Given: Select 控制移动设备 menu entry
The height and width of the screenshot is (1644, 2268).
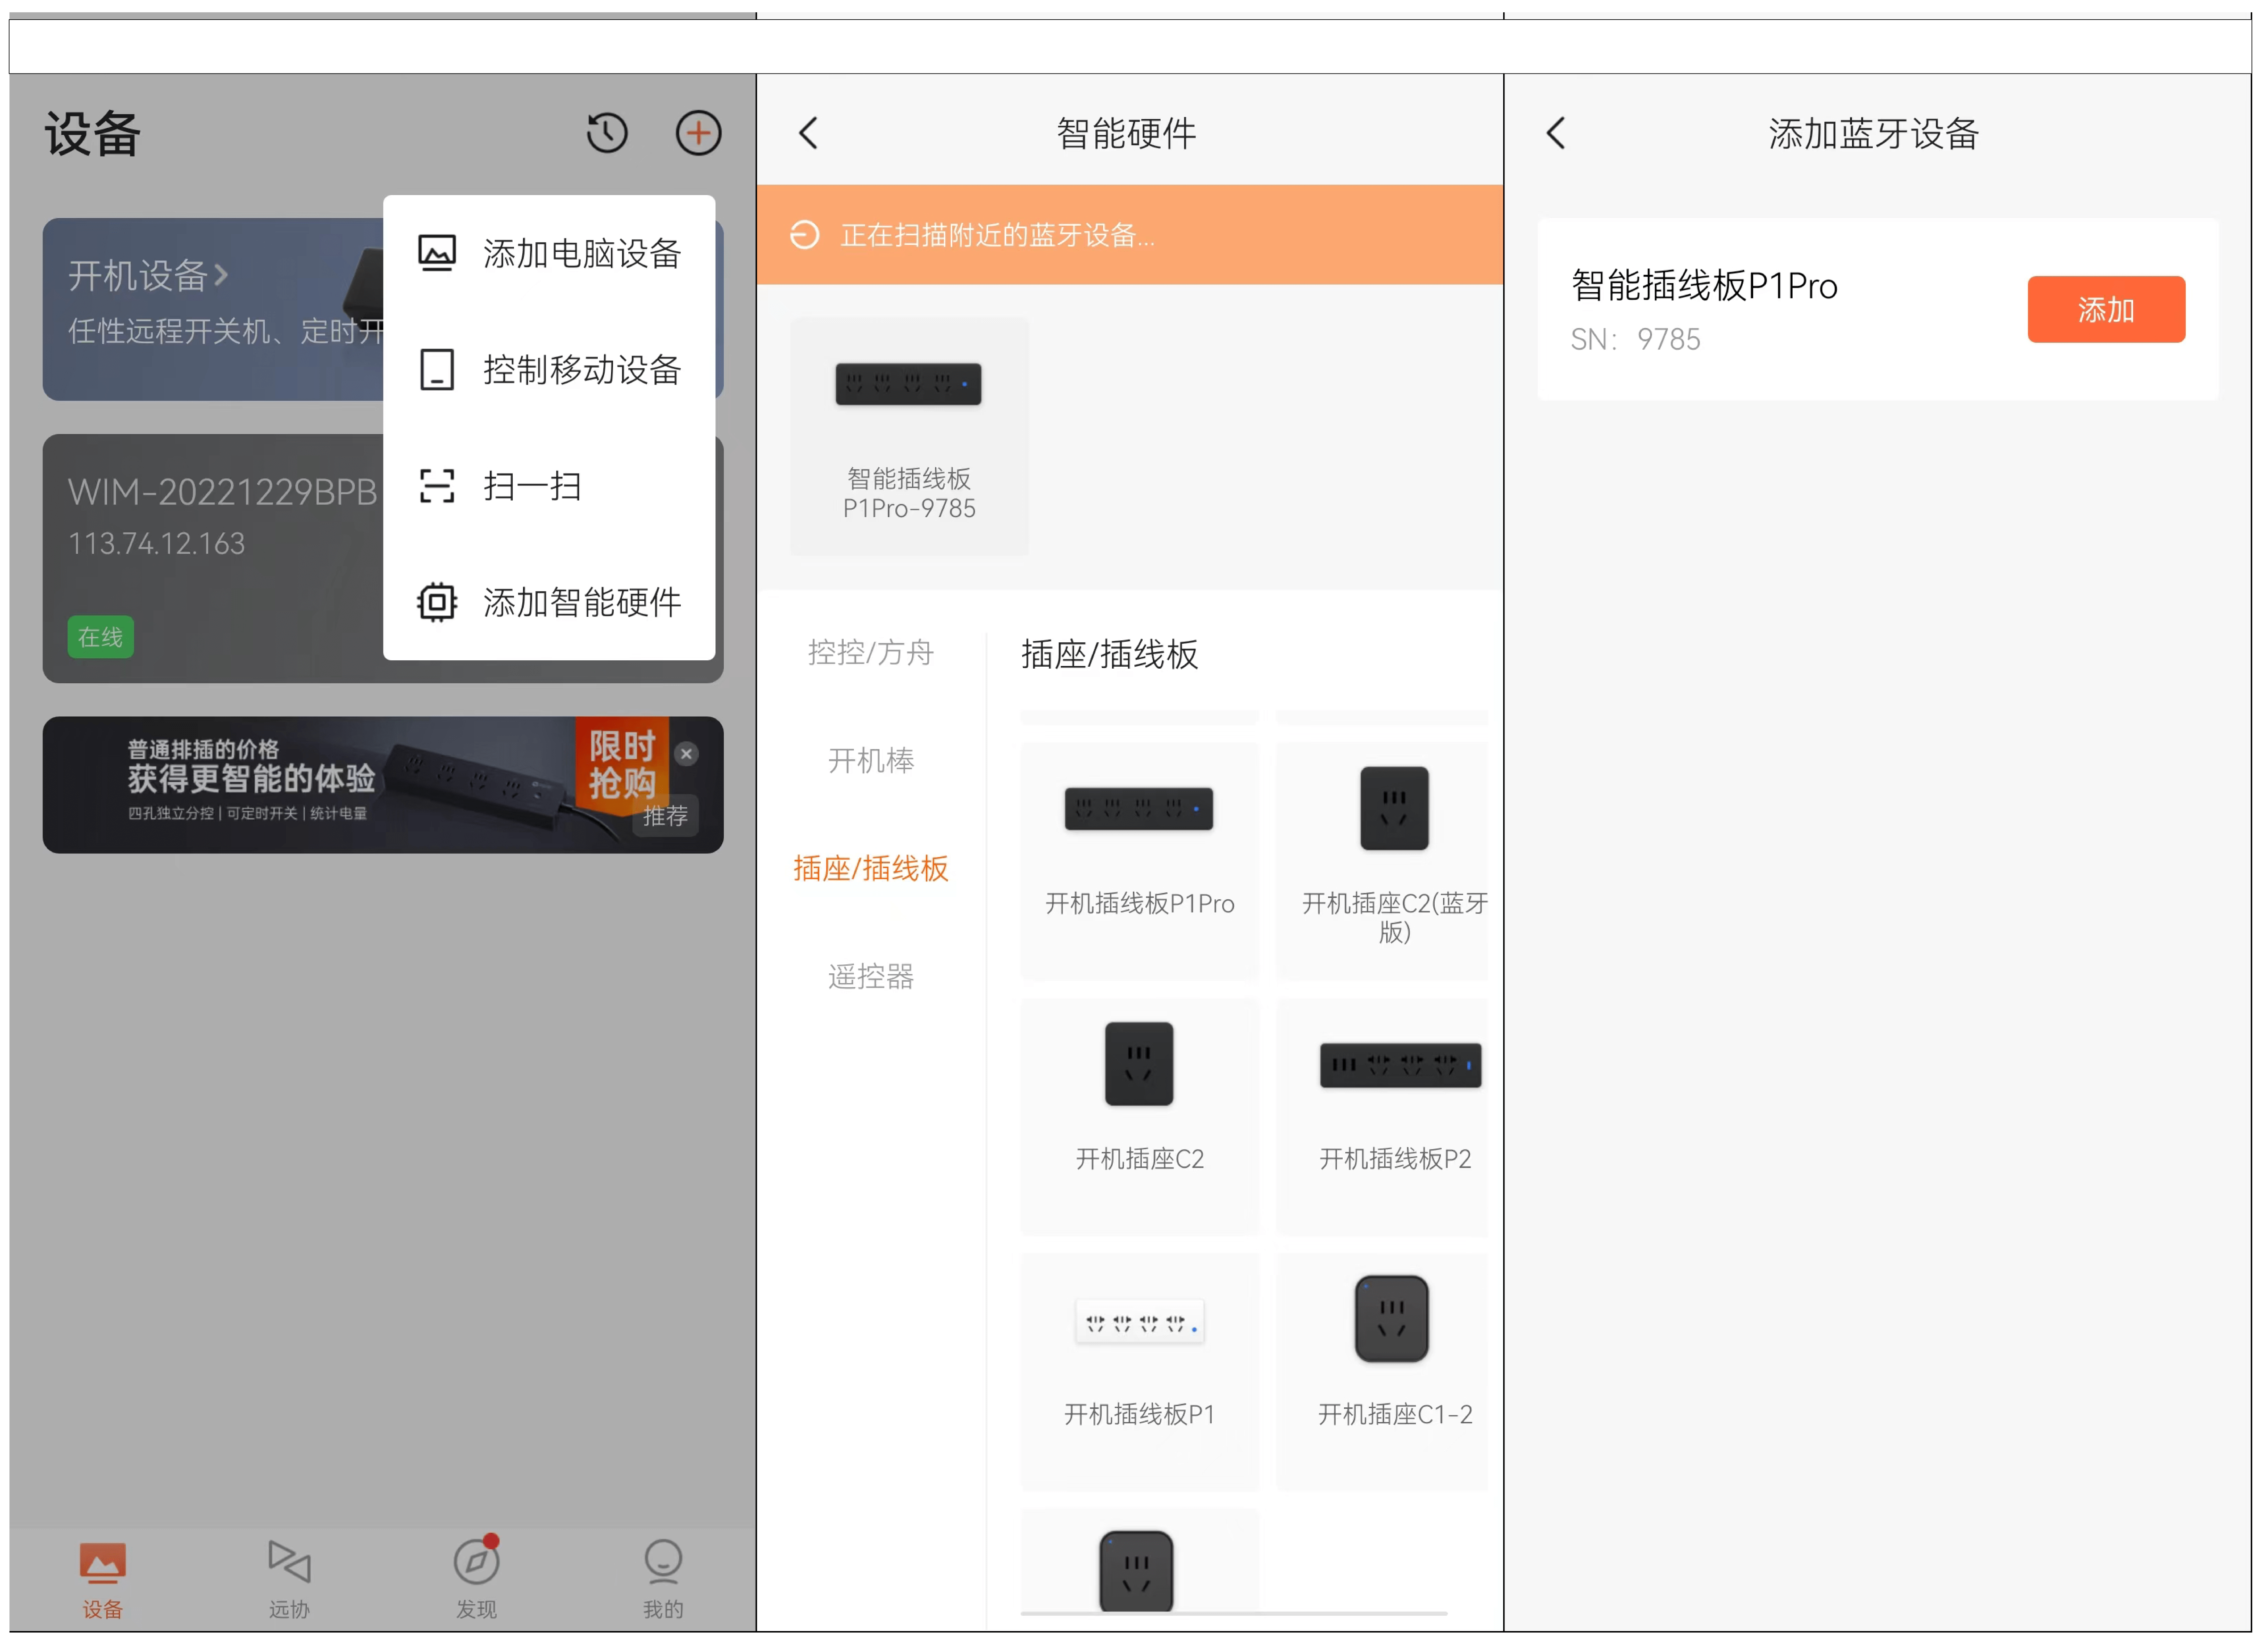Looking at the screenshot, I should 549,370.
